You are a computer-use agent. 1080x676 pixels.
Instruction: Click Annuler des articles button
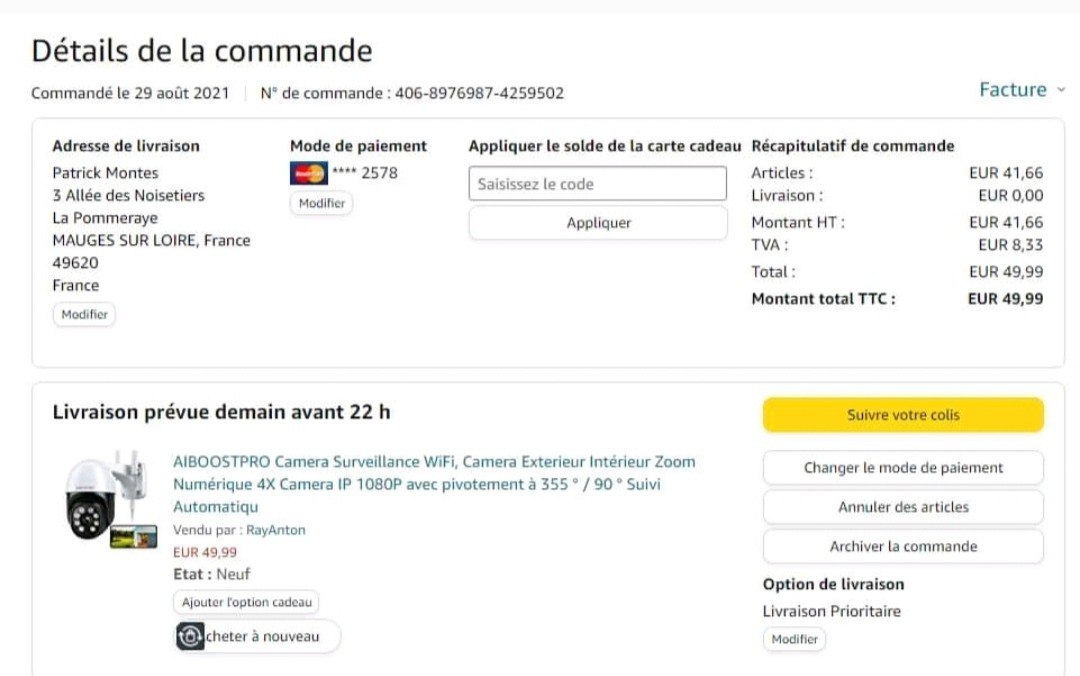(x=902, y=507)
